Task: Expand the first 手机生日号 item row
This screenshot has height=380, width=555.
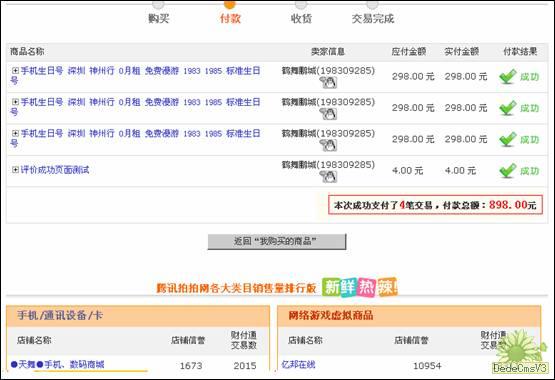Action: coord(15,71)
